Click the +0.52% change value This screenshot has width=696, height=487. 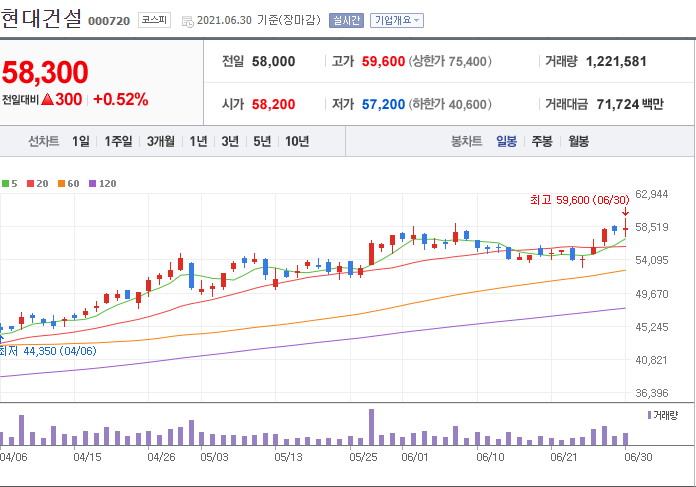[121, 99]
